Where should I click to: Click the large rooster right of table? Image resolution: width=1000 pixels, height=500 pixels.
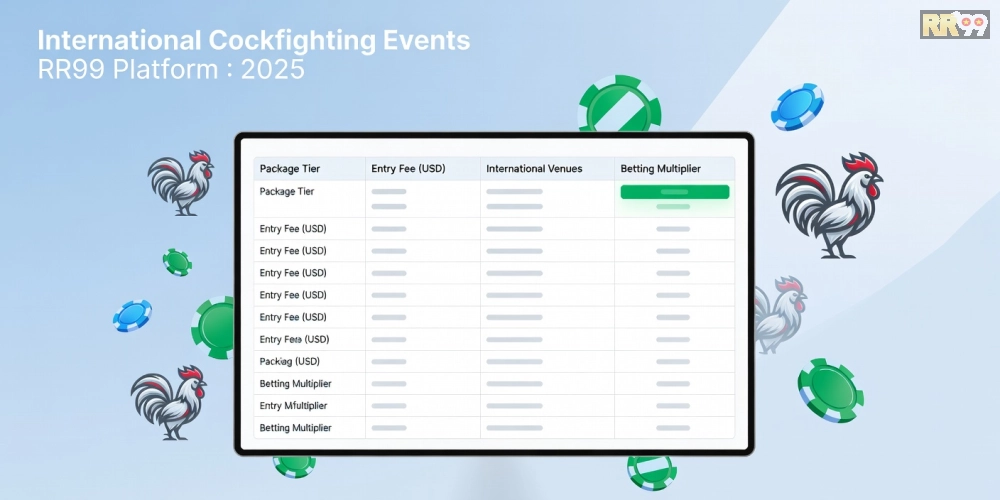point(828,207)
